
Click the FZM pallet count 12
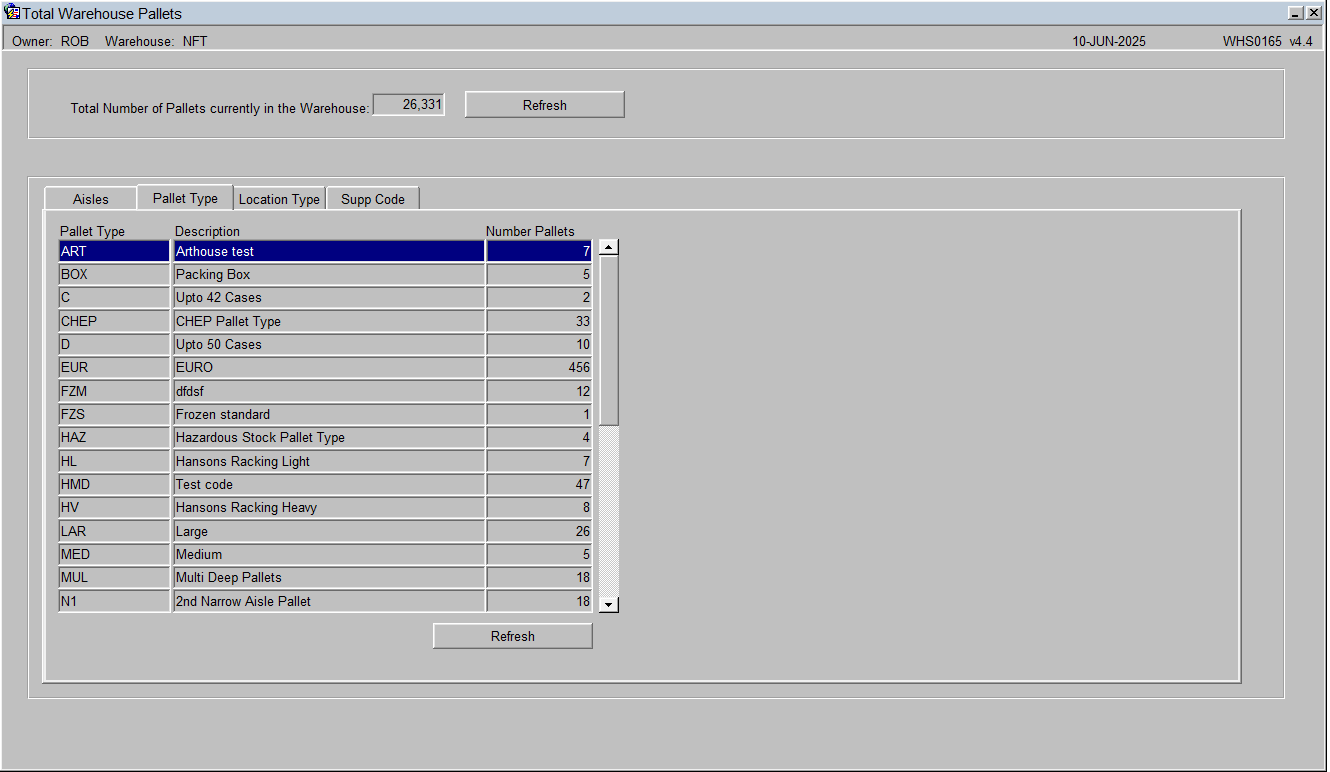pyautogui.click(x=539, y=391)
